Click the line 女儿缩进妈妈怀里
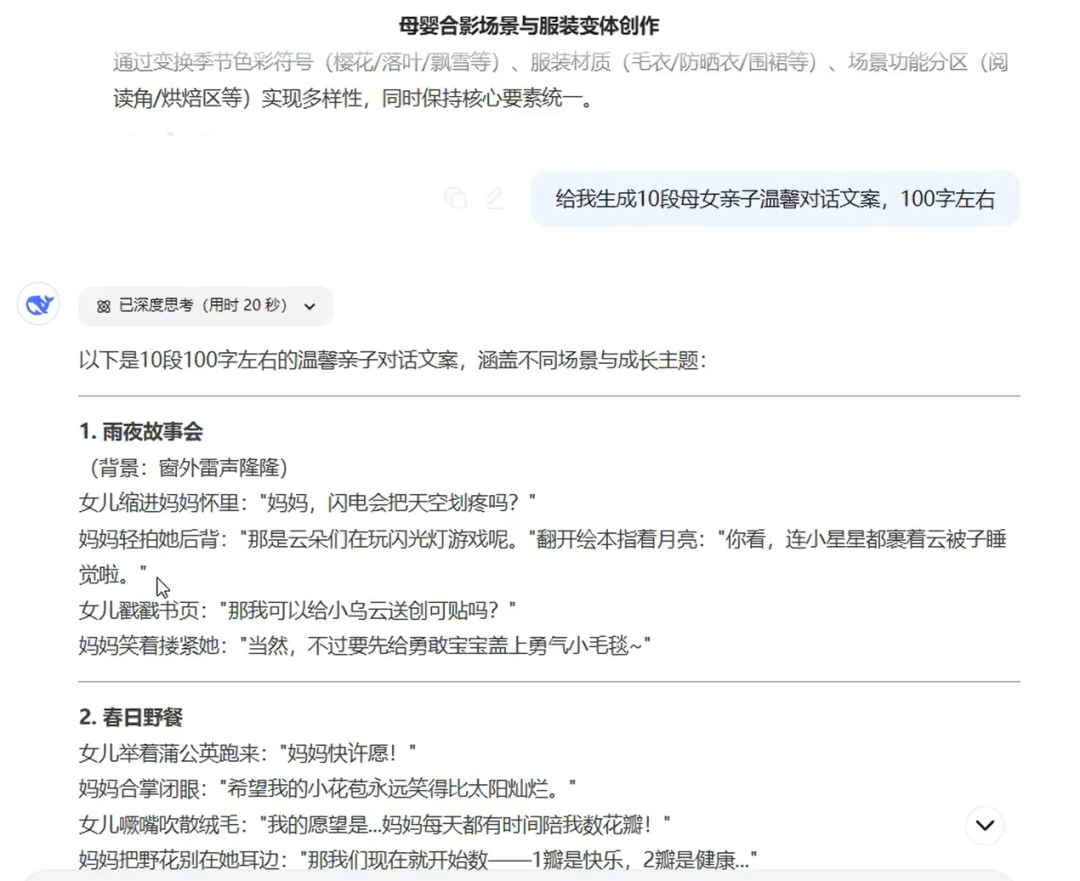The width and height of the screenshot is (1080, 881). point(307,503)
